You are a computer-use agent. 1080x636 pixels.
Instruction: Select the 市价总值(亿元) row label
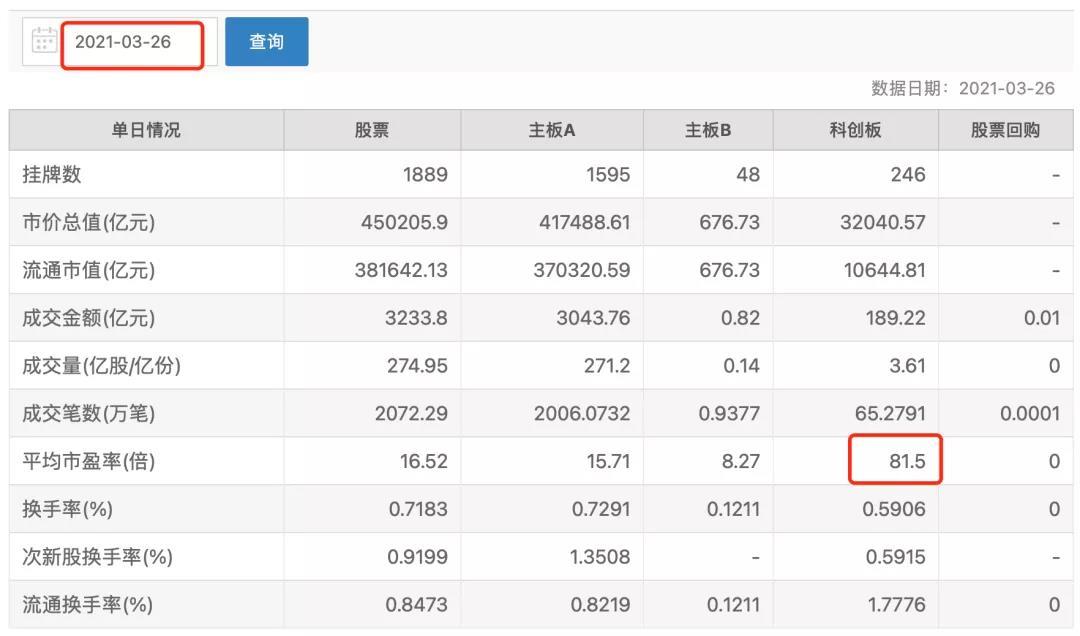click(x=89, y=222)
